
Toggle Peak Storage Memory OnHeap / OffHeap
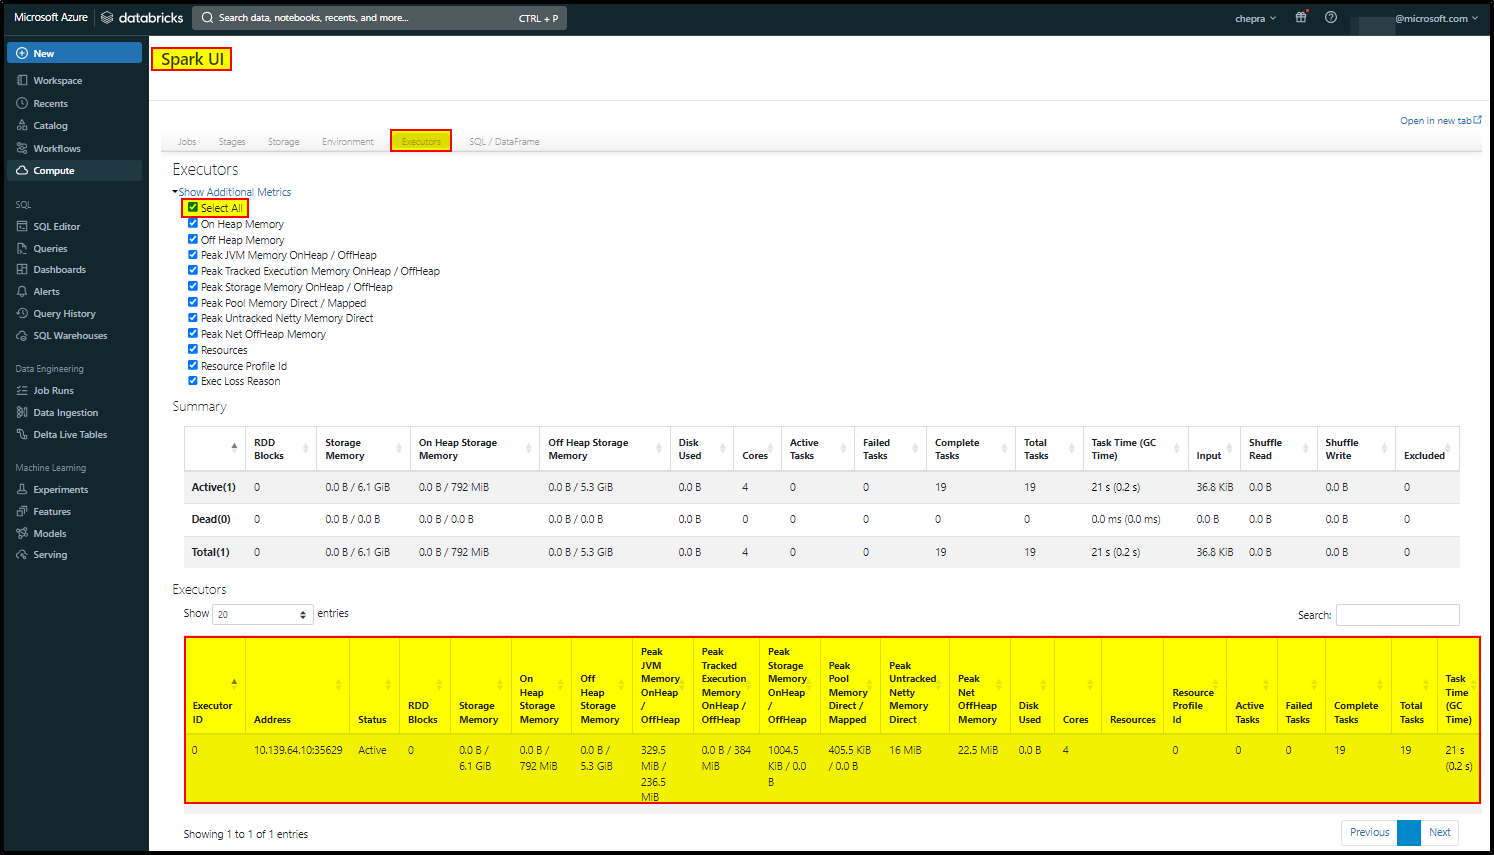pyautogui.click(x=193, y=286)
